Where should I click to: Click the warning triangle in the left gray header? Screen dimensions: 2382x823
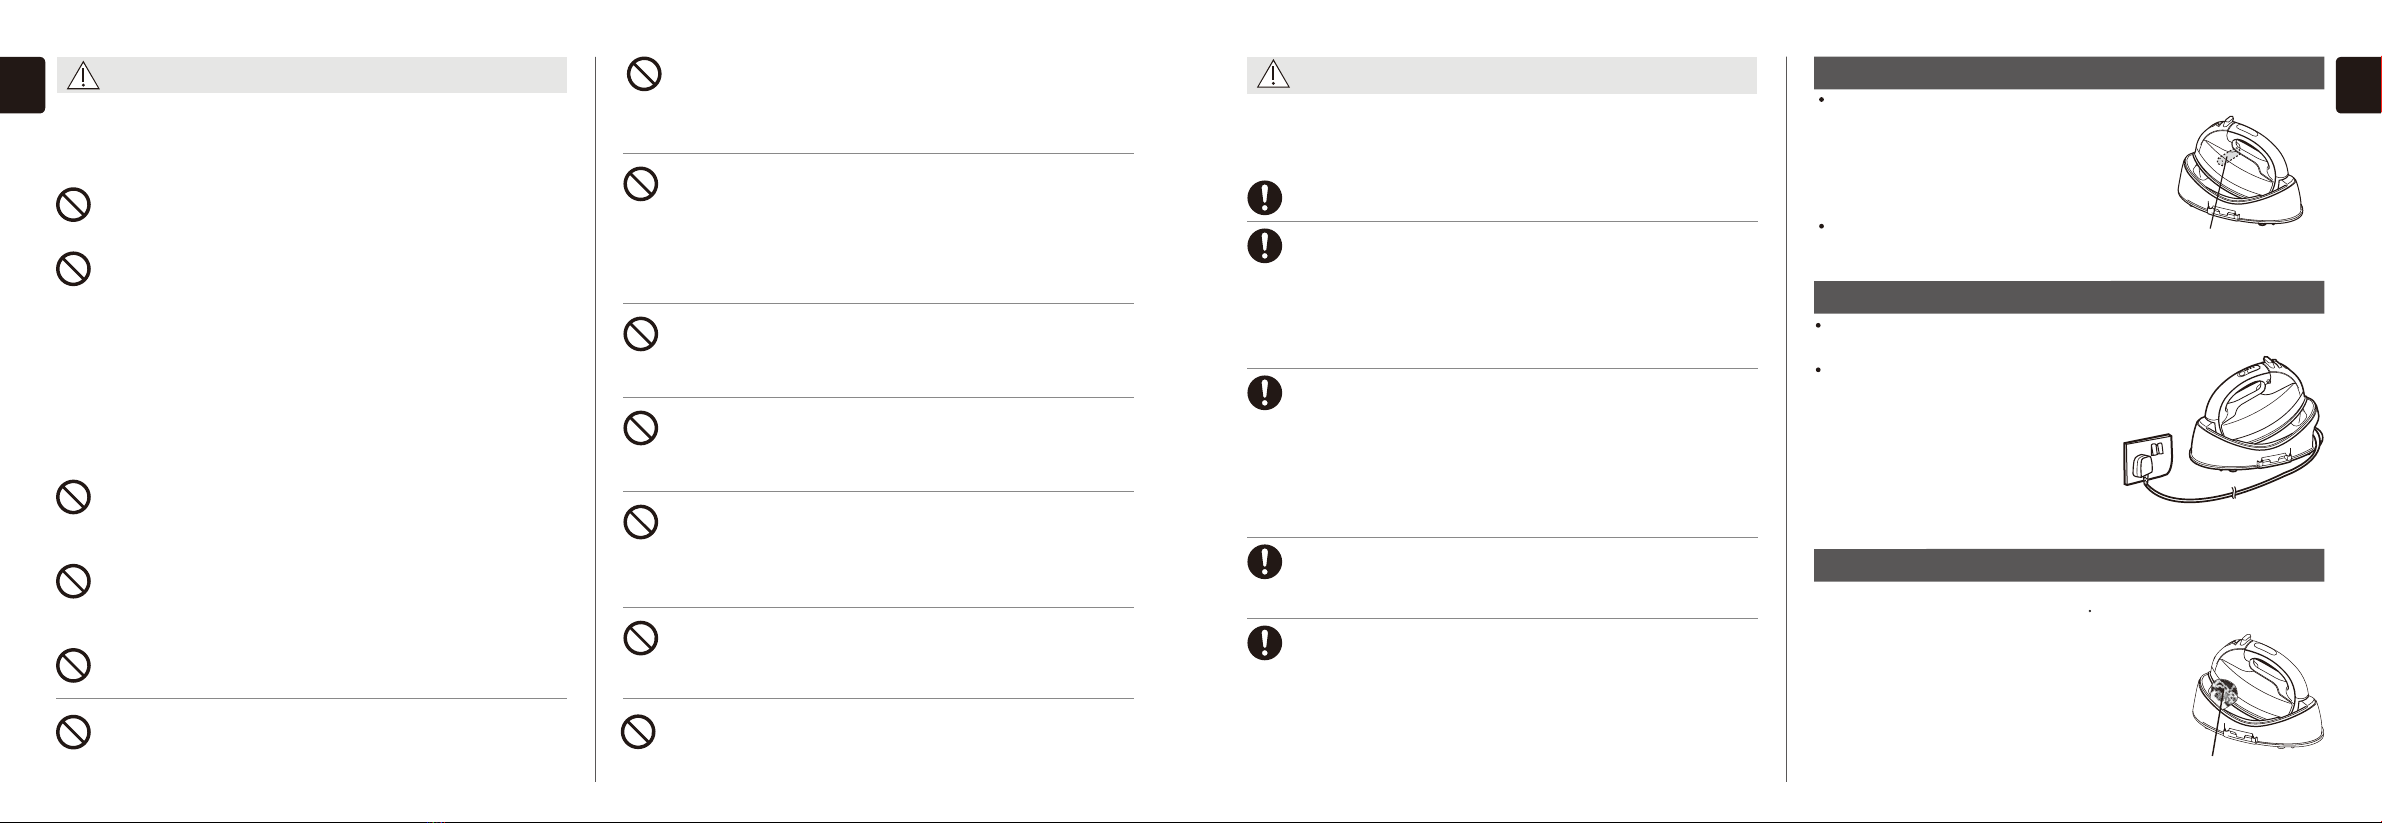click(x=83, y=75)
